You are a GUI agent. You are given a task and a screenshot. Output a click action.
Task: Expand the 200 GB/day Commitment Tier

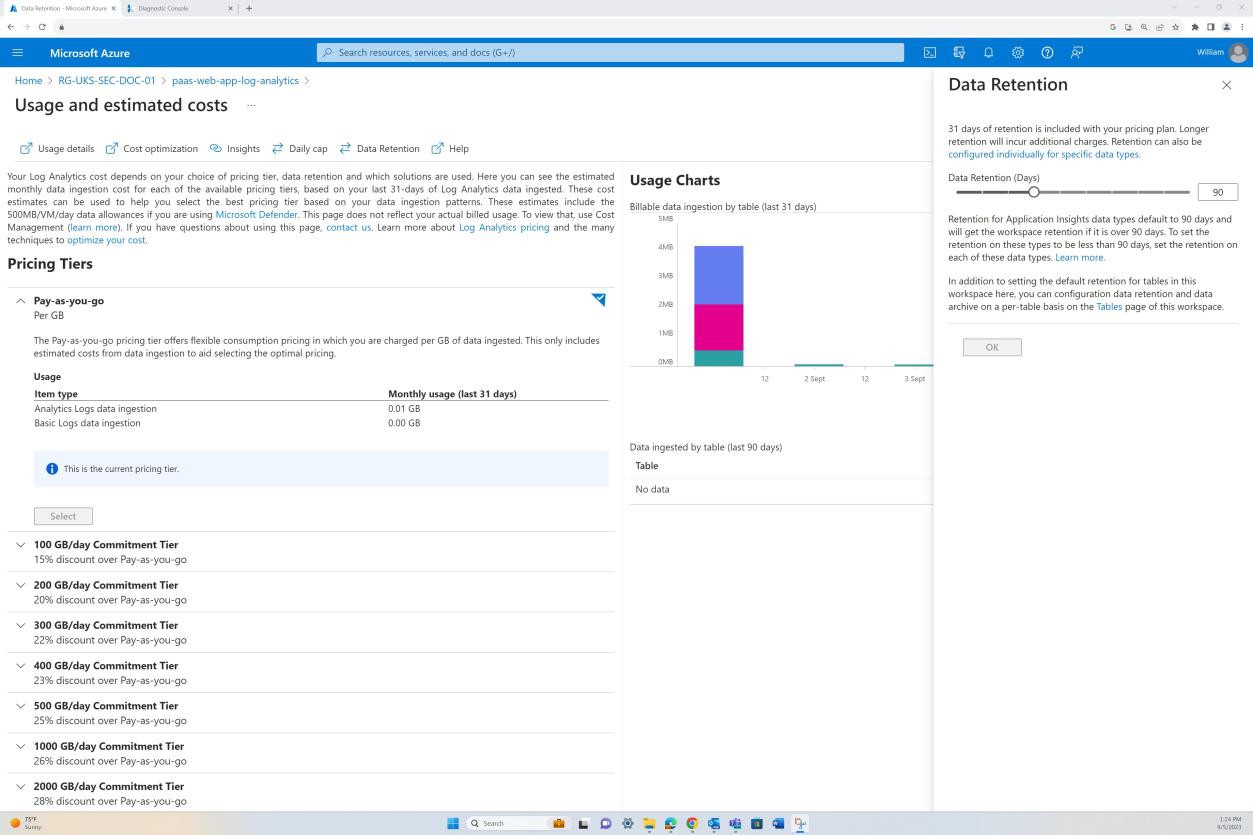click(x=20, y=585)
